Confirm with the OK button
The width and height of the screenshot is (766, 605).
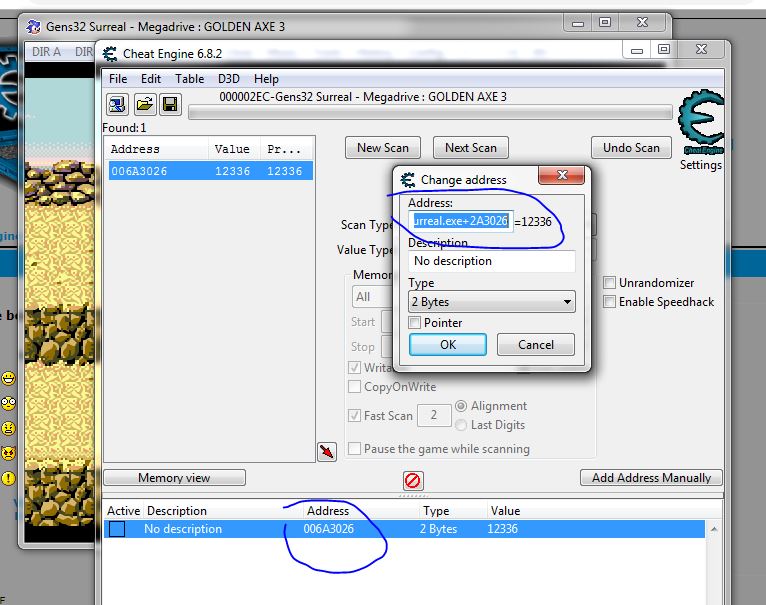447,345
